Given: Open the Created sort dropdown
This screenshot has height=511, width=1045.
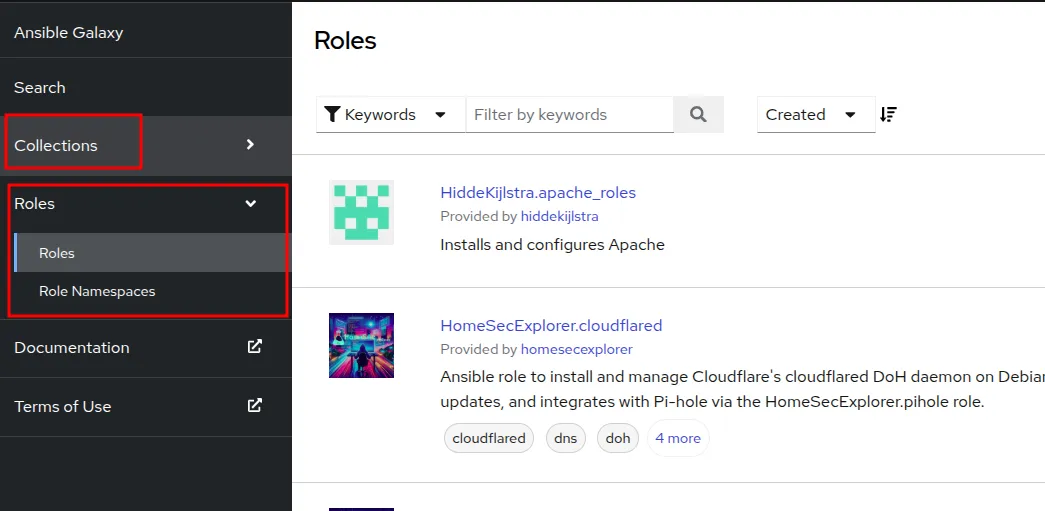Looking at the screenshot, I should click(x=816, y=115).
